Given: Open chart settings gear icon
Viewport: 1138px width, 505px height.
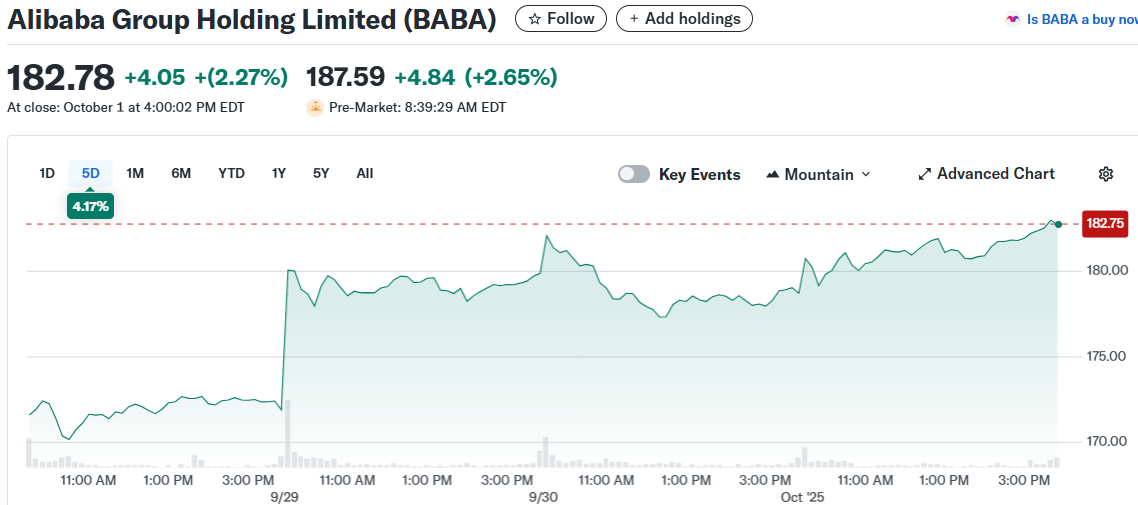Looking at the screenshot, I should coord(1105,174).
